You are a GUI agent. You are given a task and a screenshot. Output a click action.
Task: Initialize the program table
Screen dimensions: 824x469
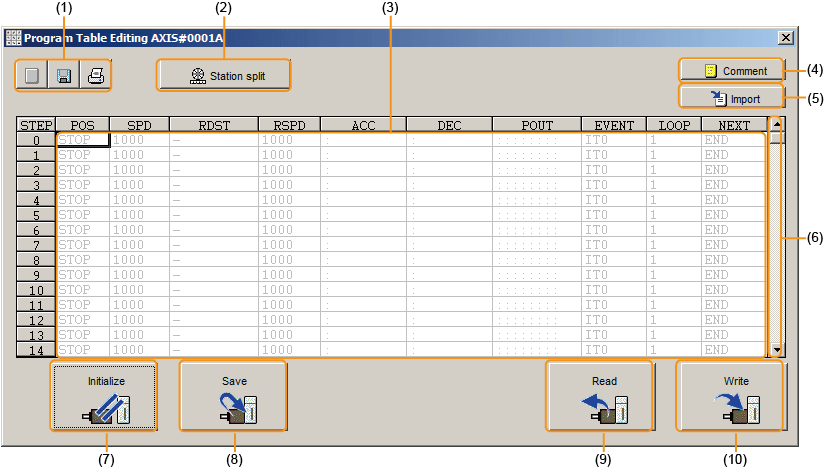[105, 397]
